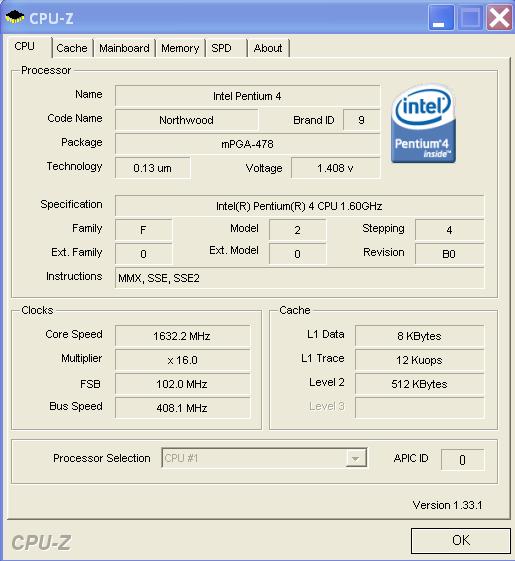This screenshot has height=561, width=515.
Task: Click the Revision value B0
Action: tap(449, 254)
